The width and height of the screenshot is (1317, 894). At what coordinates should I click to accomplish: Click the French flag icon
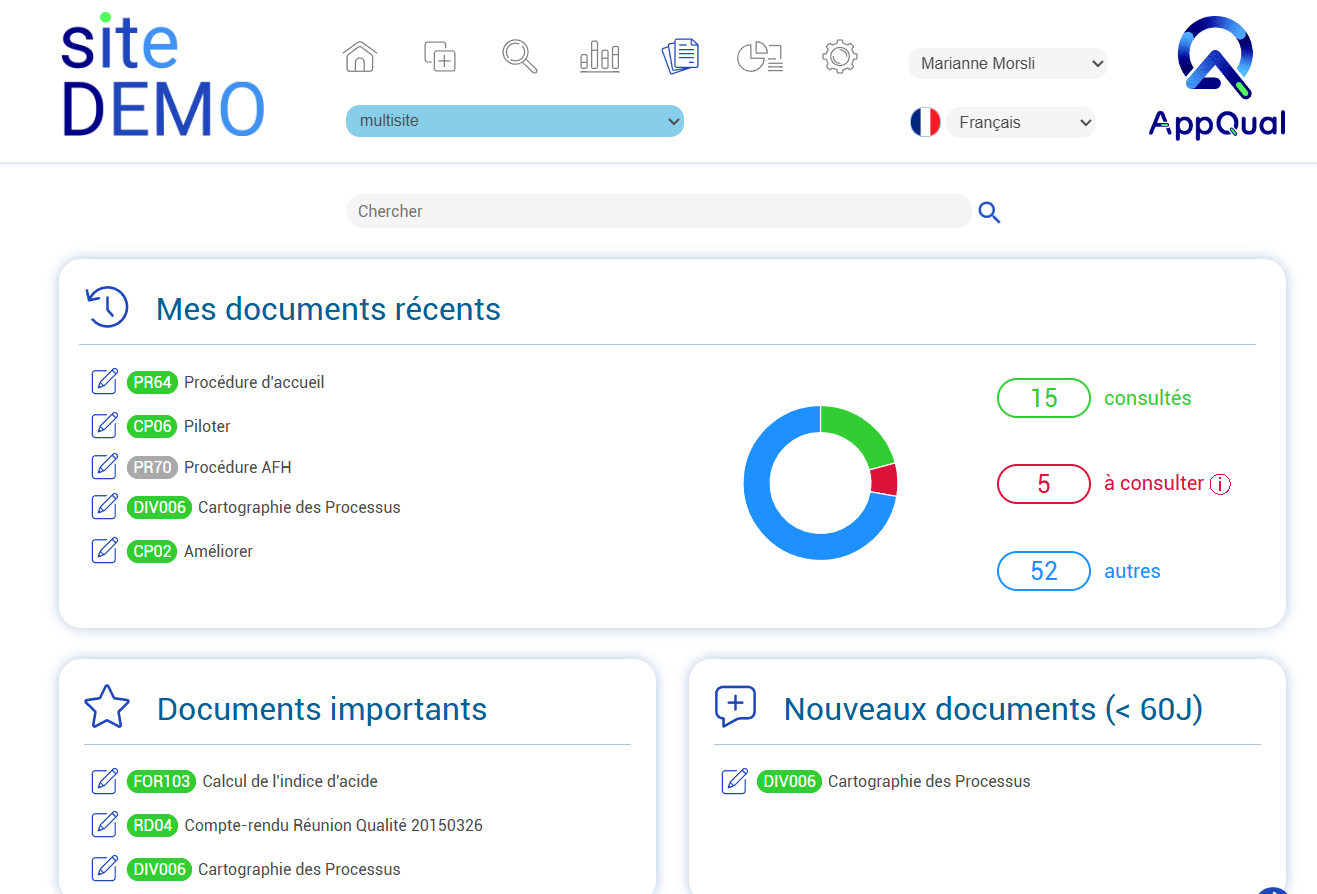(x=925, y=122)
